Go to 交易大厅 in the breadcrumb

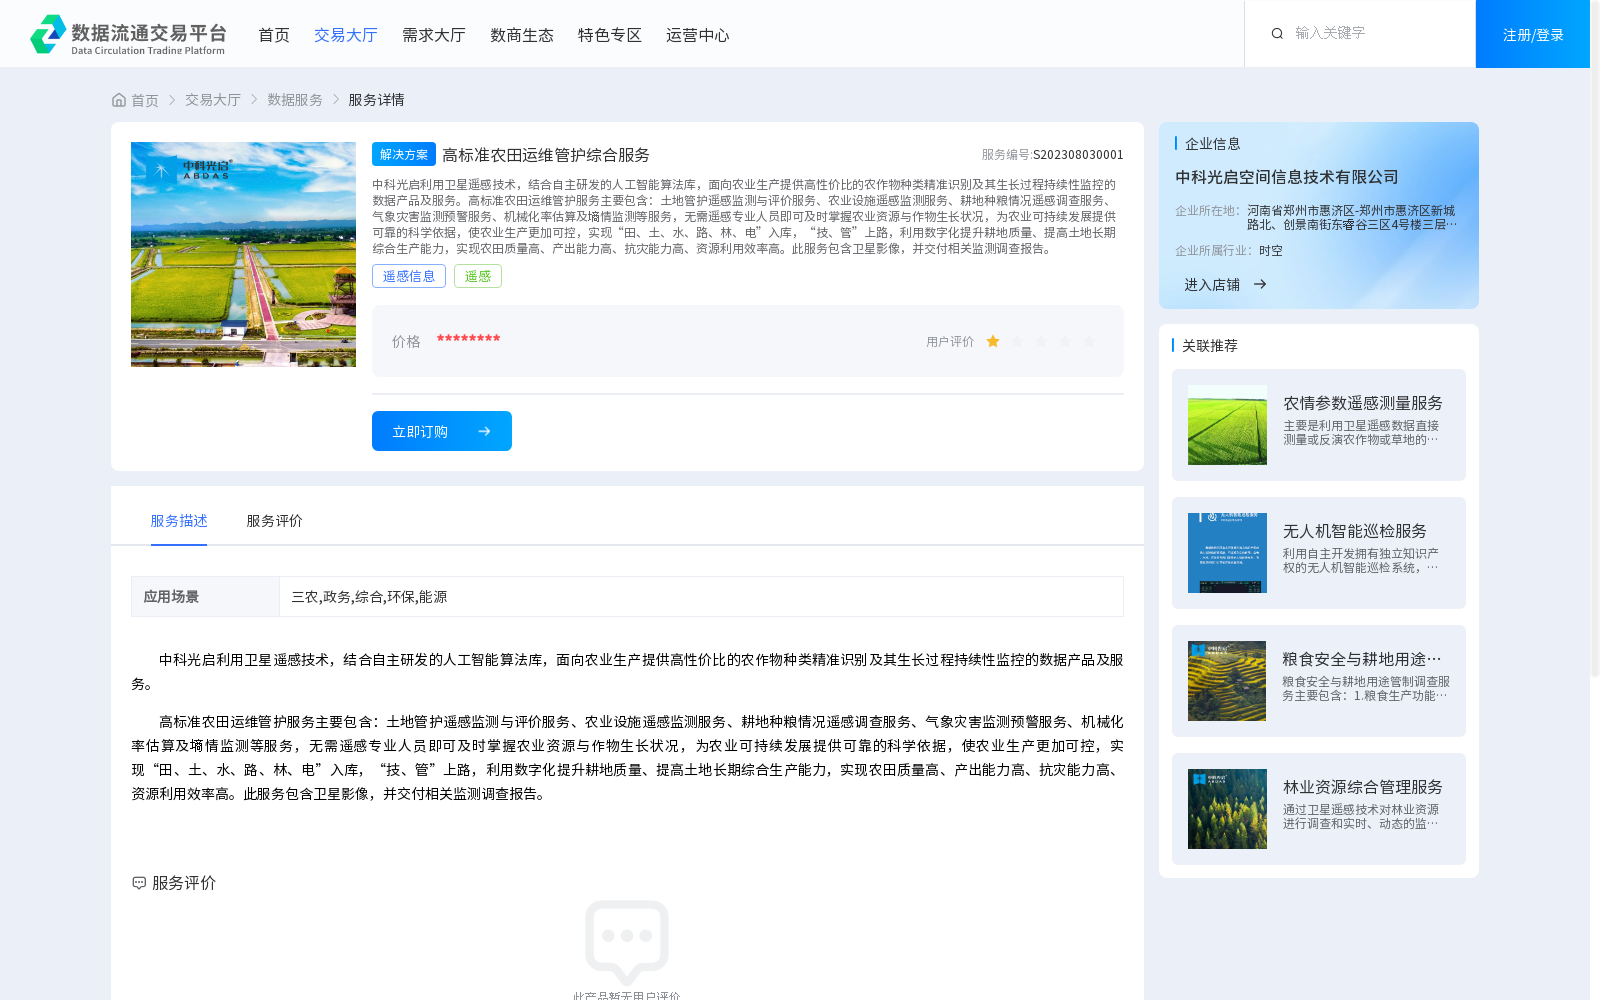click(x=213, y=100)
